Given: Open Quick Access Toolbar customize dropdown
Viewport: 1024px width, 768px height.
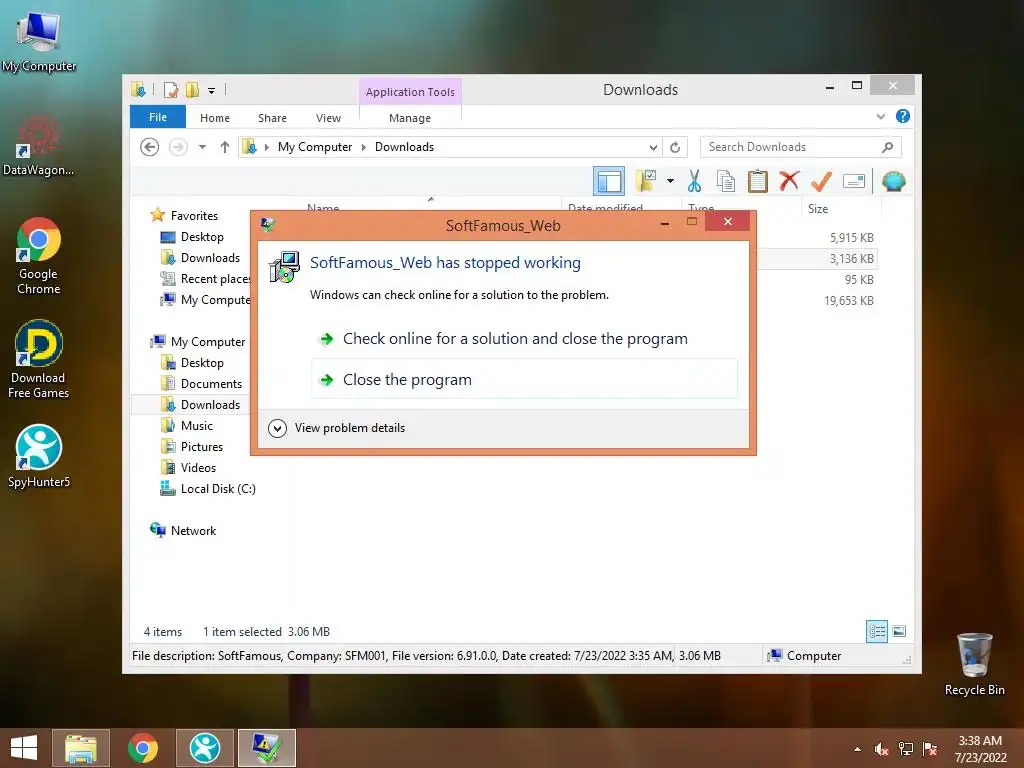Looking at the screenshot, I should click(x=212, y=90).
